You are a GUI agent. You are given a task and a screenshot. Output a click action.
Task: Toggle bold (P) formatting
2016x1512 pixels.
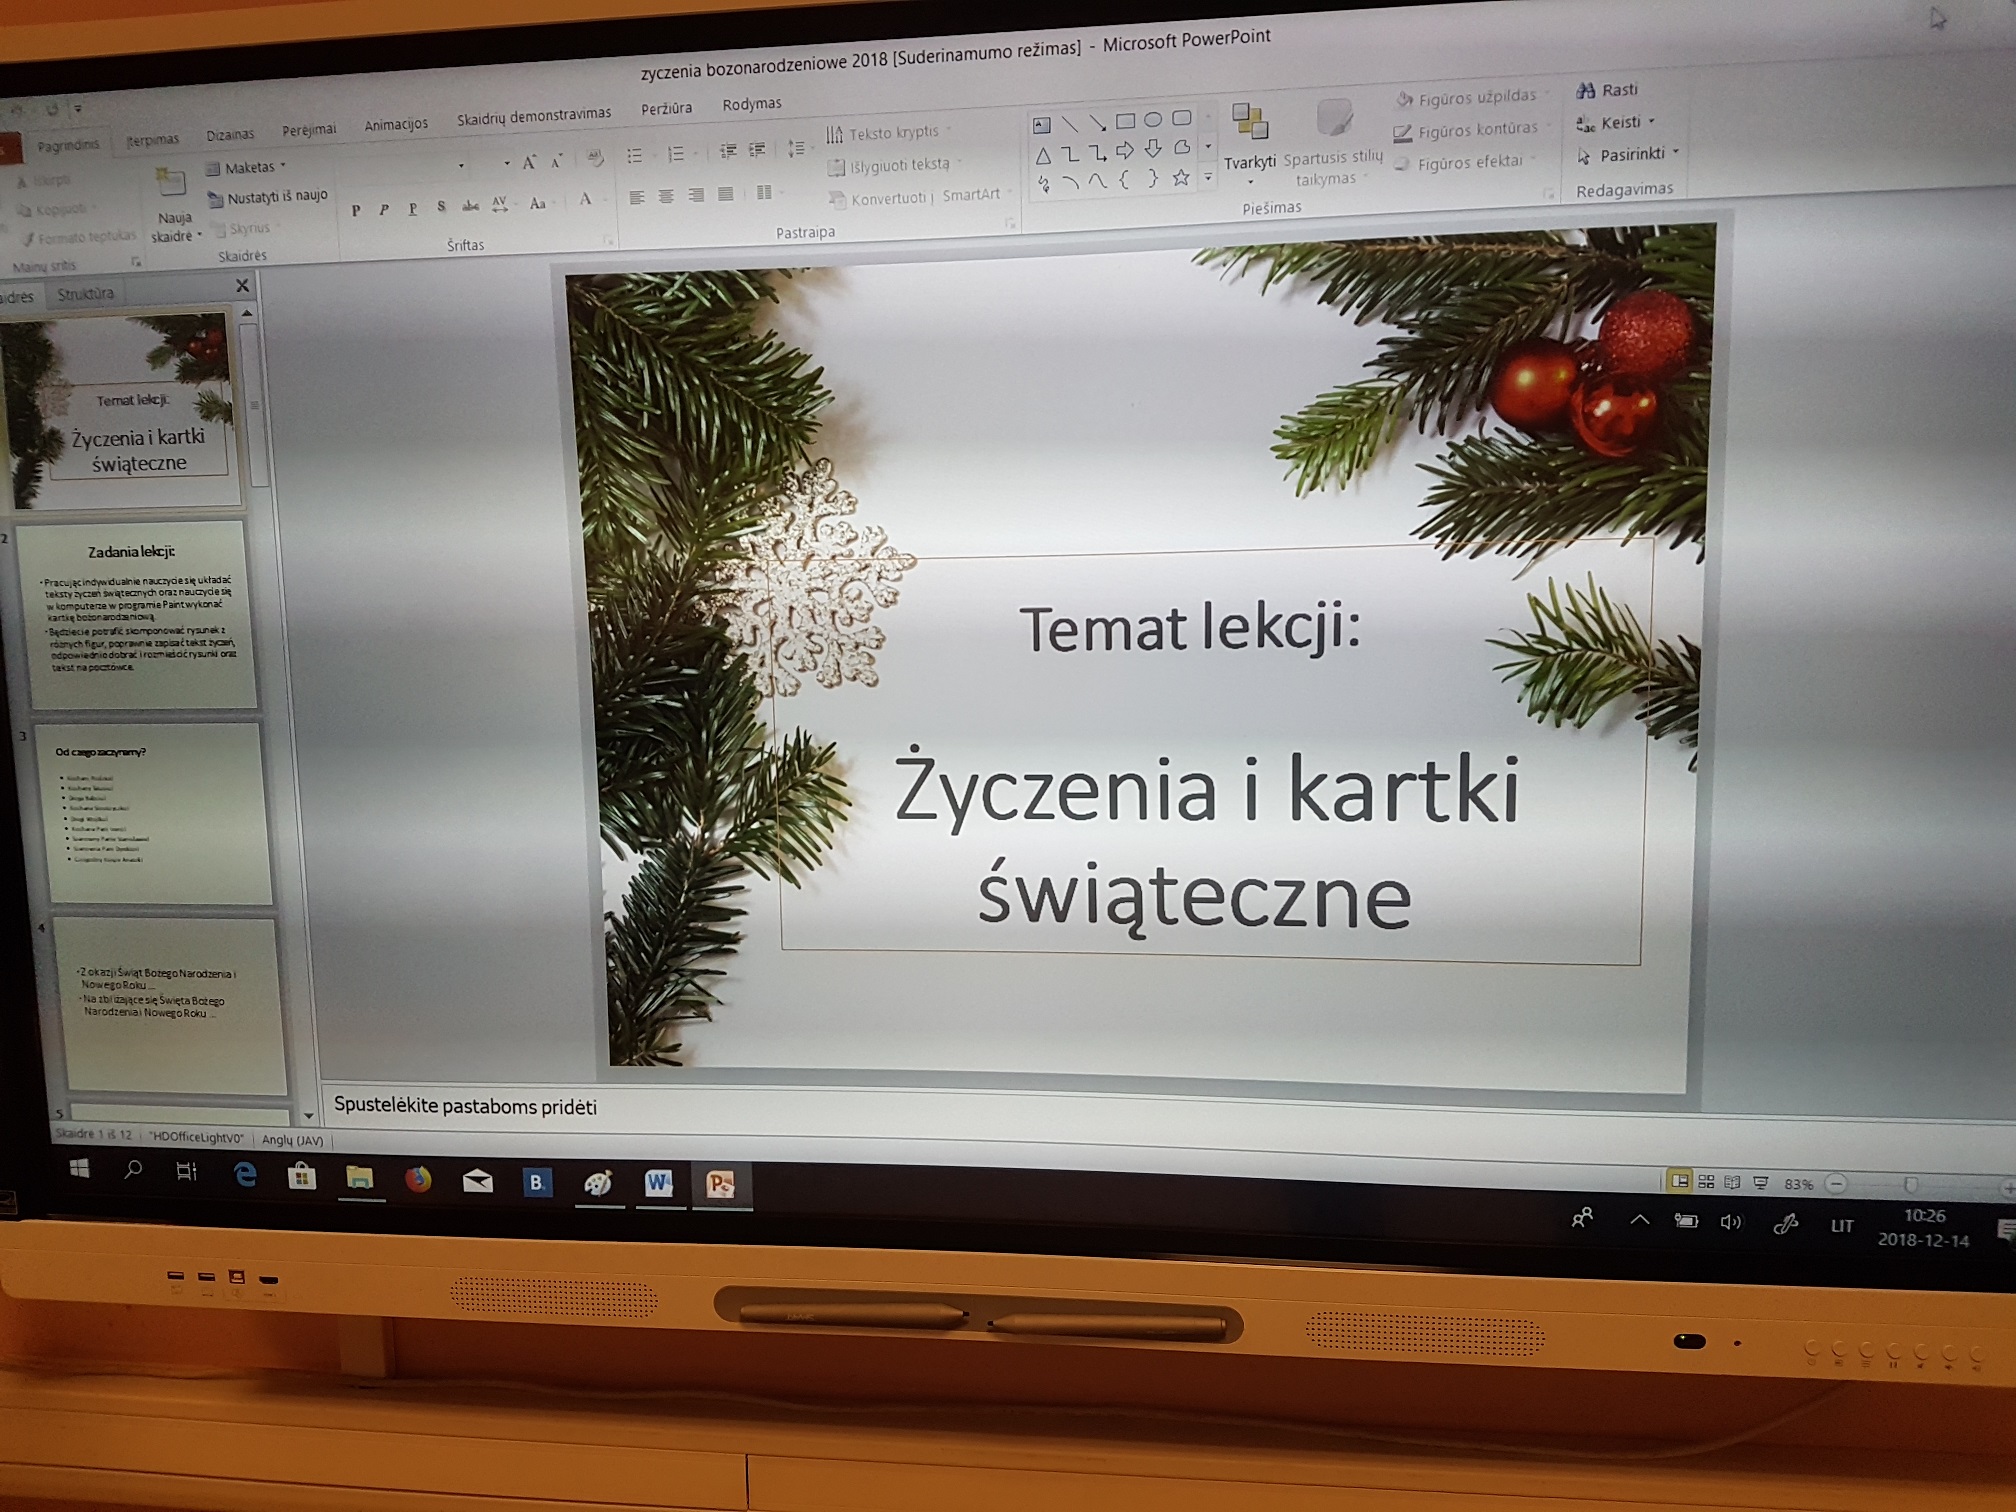(356, 210)
